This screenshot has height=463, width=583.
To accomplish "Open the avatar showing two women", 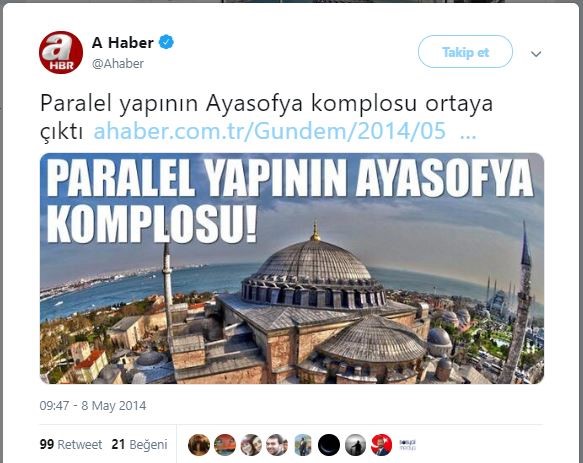I will point(251,445).
